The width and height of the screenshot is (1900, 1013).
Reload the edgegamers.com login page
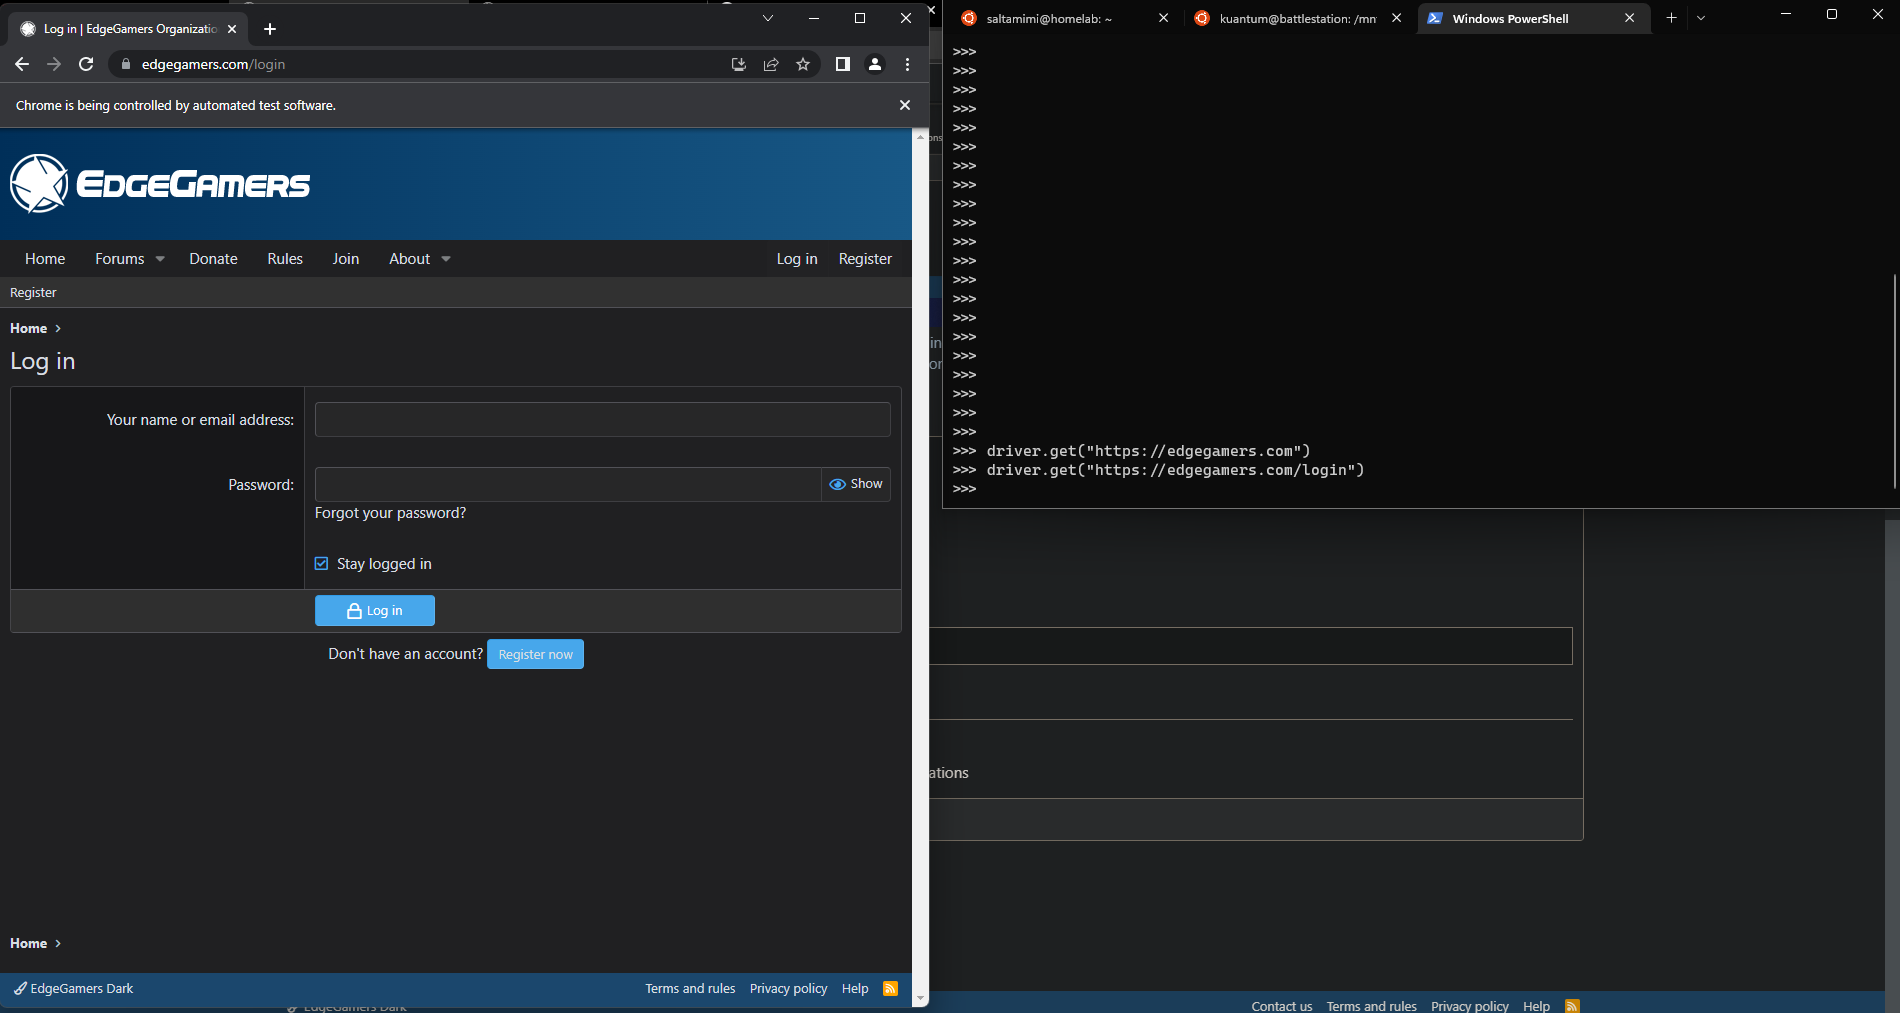click(x=86, y=64)
